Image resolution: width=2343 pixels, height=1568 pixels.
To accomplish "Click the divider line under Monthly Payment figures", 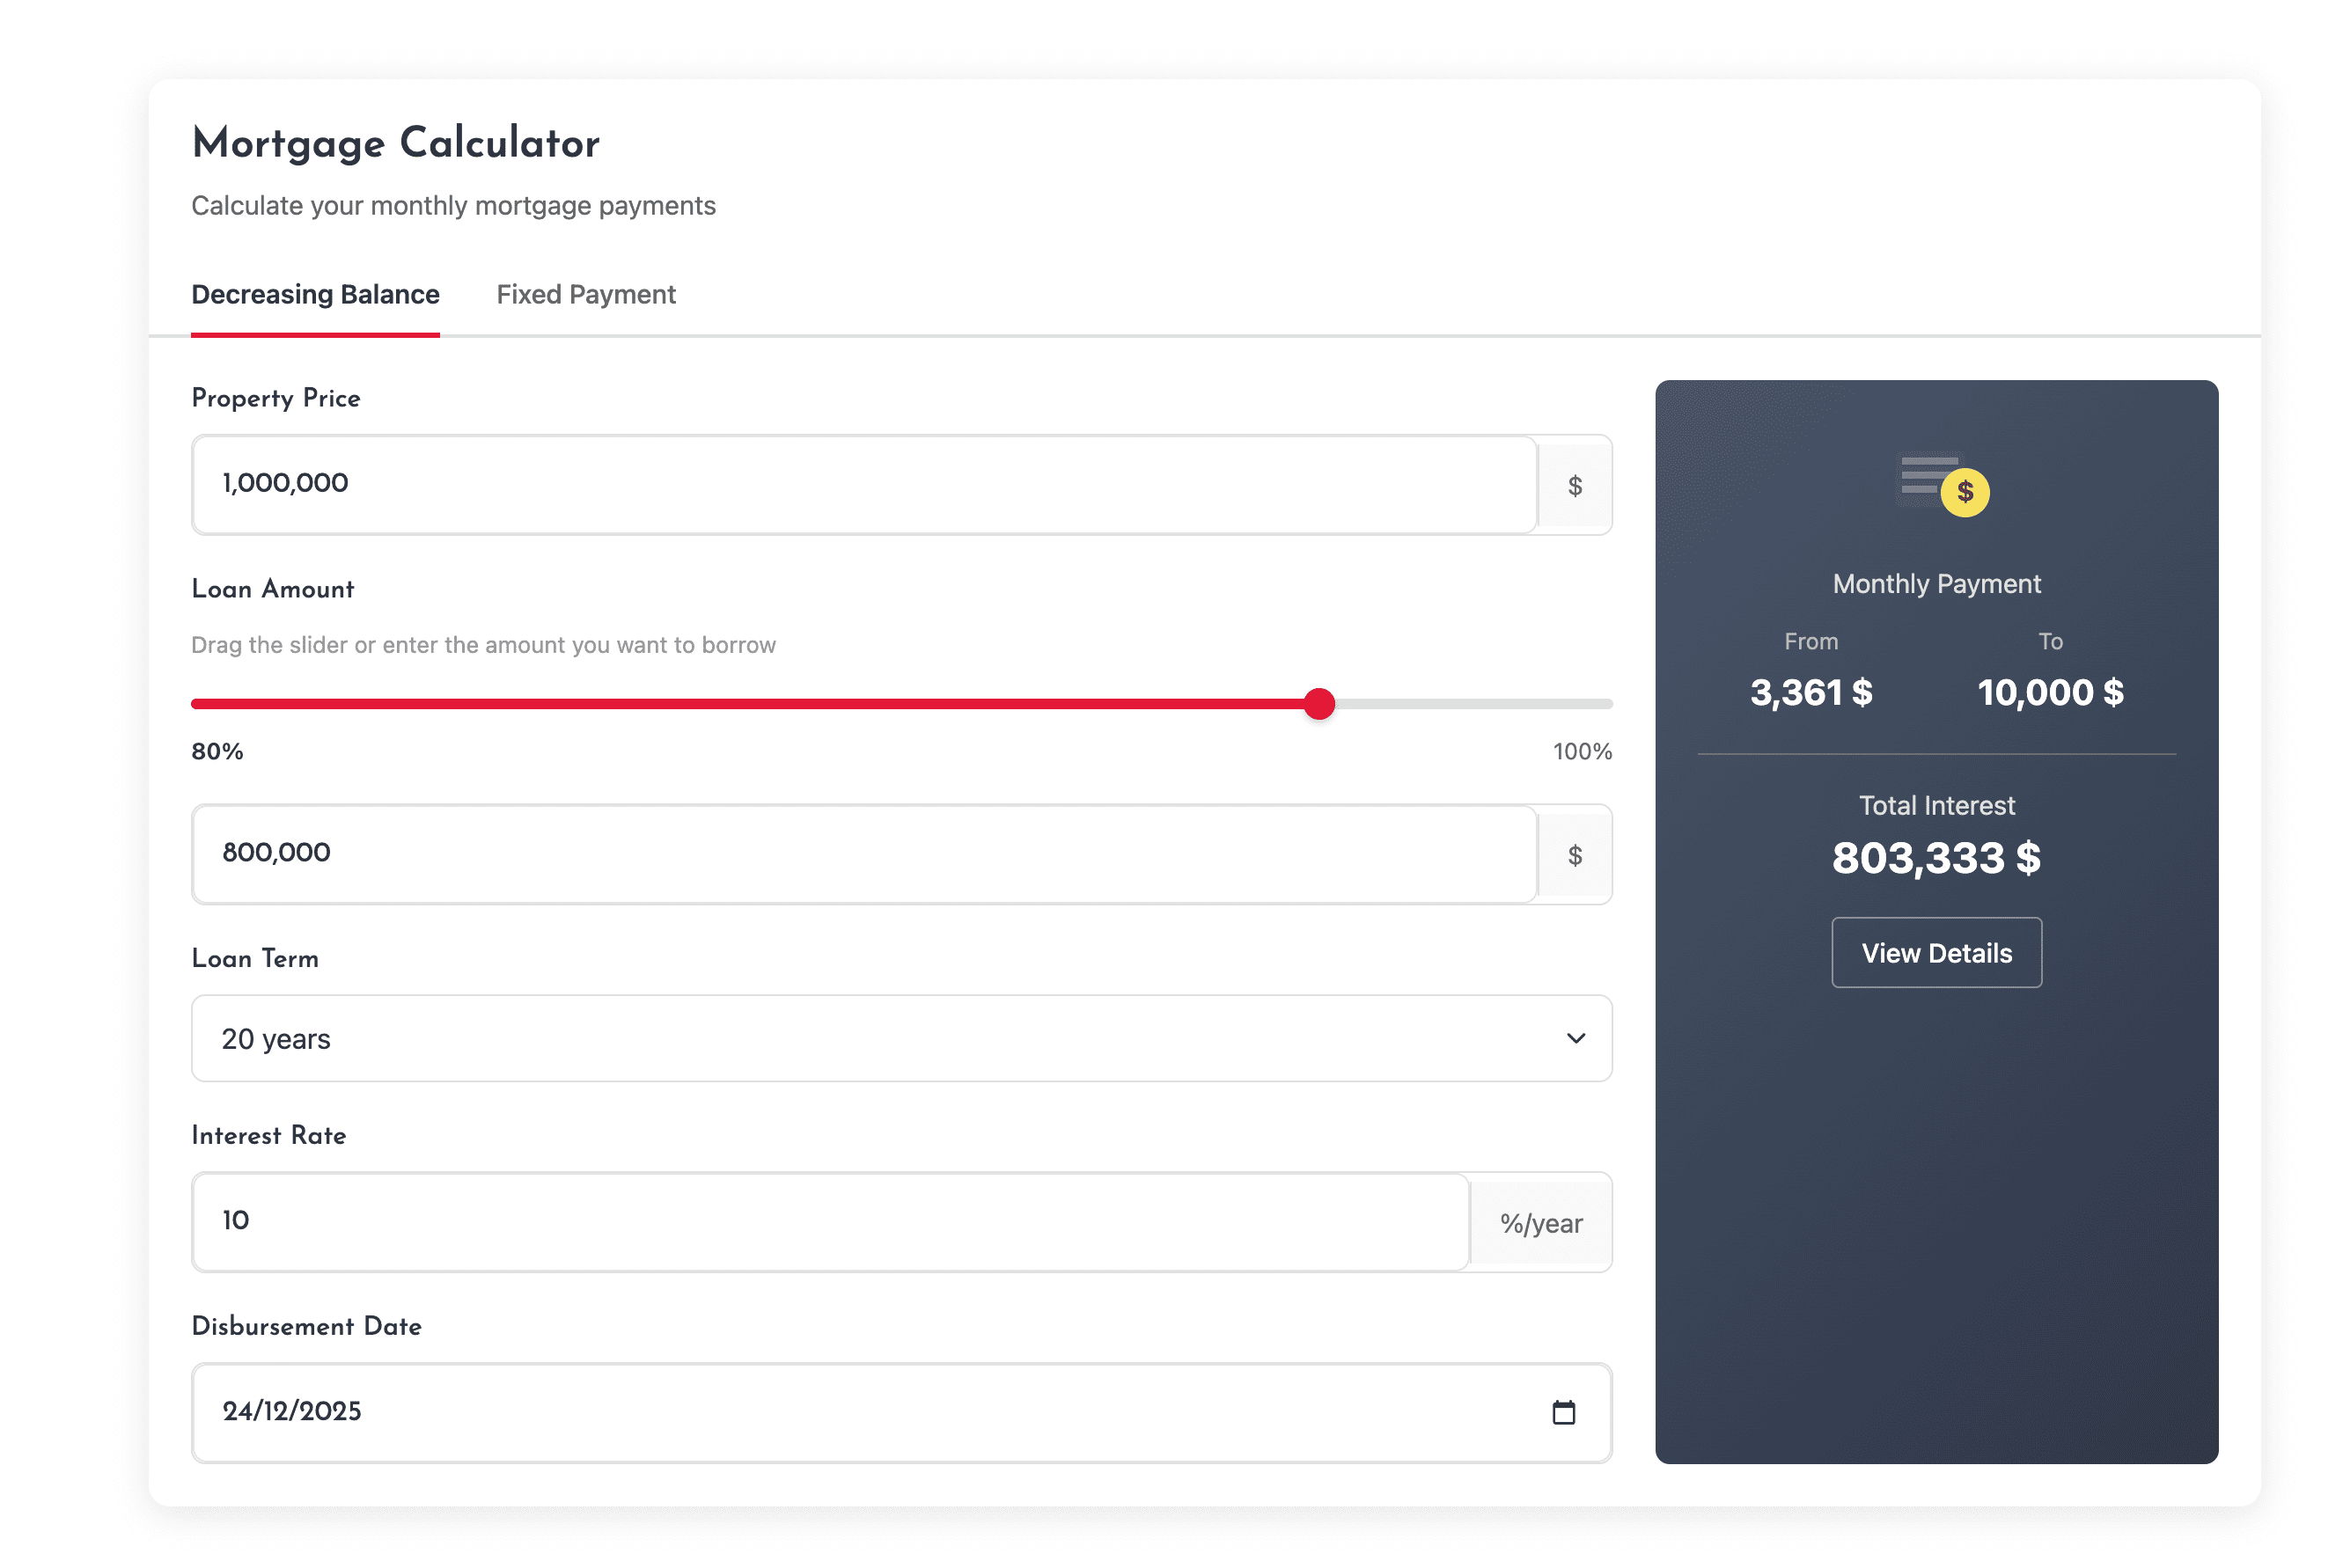I will pyautogui.click(x=1938, y=756).
